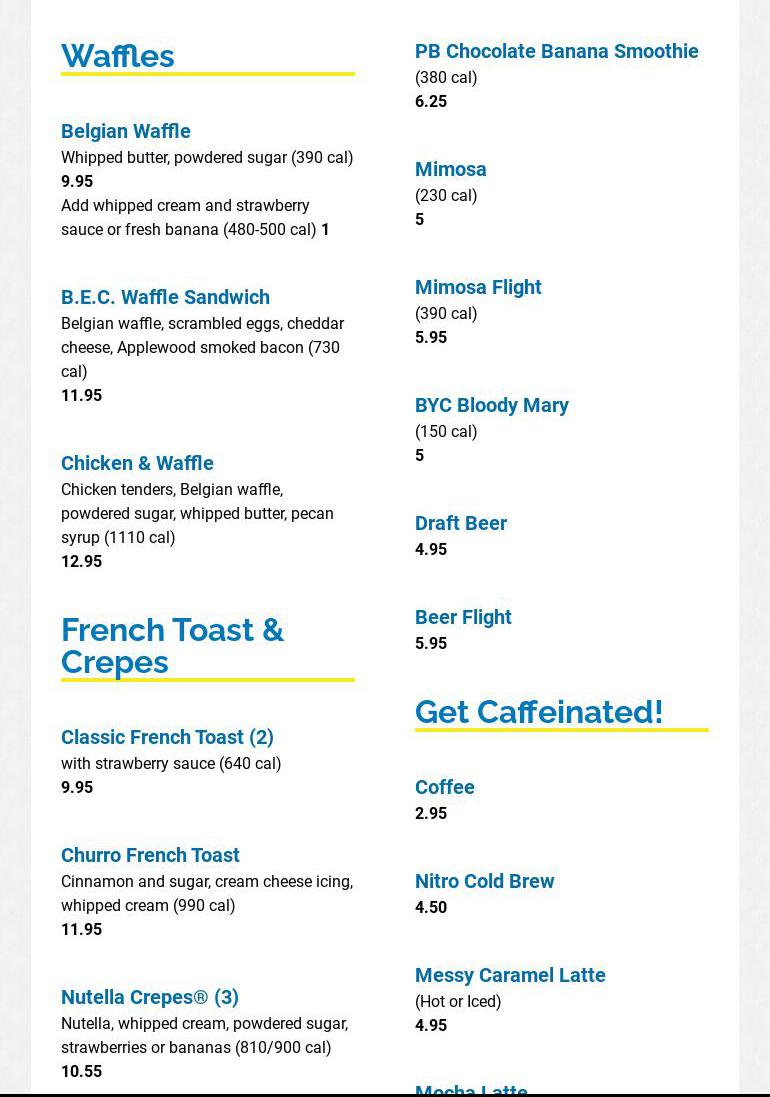Viewport: 770px width, 1097px height.
Task: Click the Mocha Latte item title
Action: (471, 1089)
